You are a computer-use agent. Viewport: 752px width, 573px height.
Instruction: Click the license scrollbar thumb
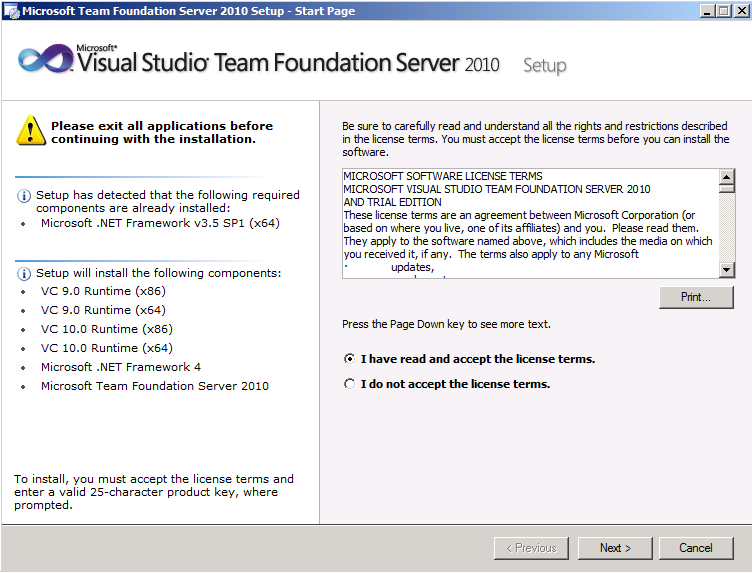727,188
